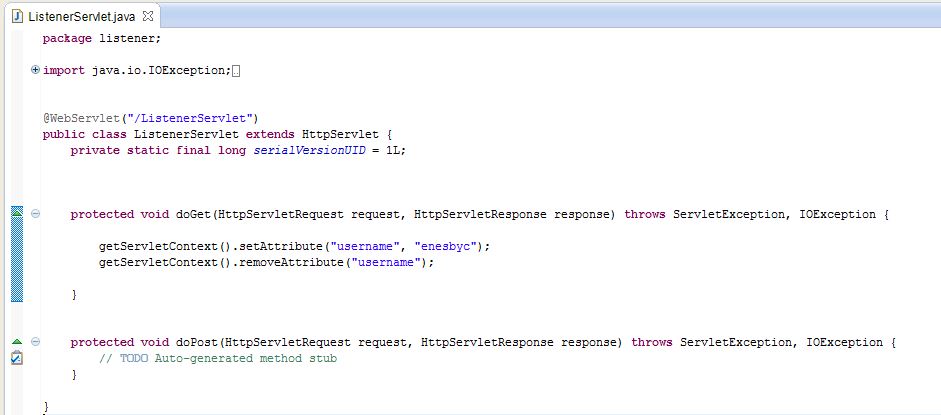This screenshot has height=415, width=941.
Task: Click the override marker beside doPost
Action: [x=16, y=343]
